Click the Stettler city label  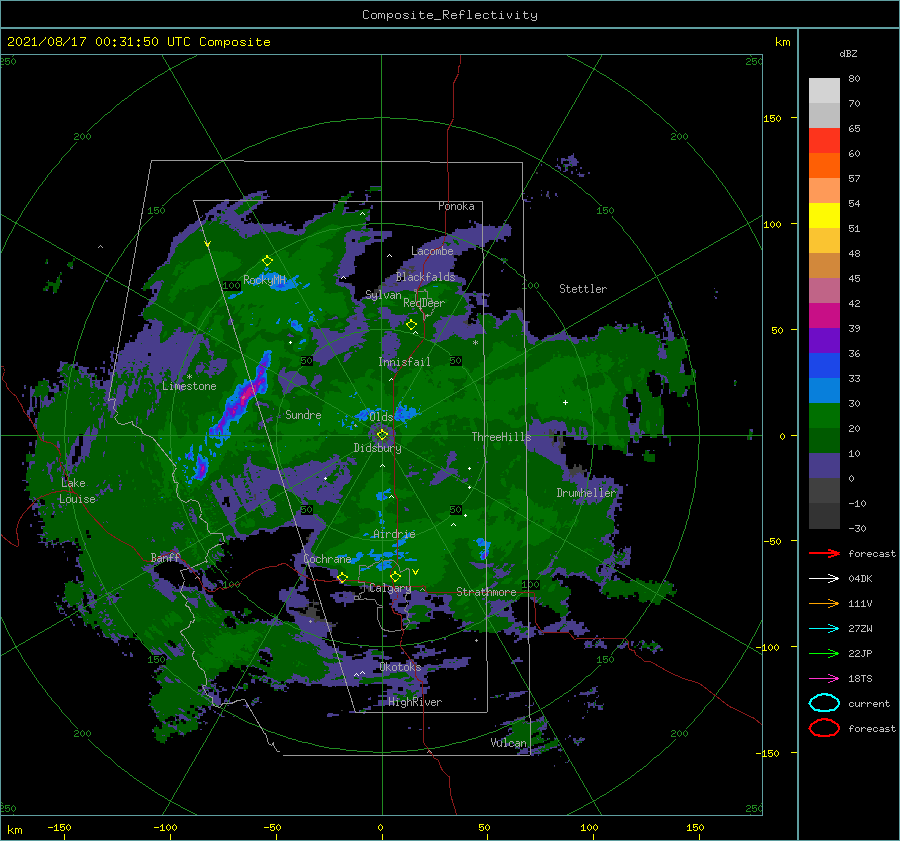[x=583, y=289]
